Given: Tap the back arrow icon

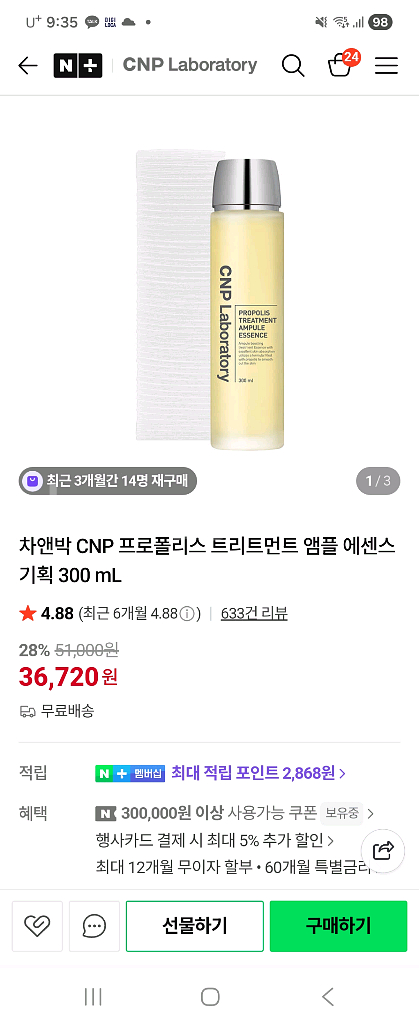Looking at the screenshot, I should click(x=27, y=65).
